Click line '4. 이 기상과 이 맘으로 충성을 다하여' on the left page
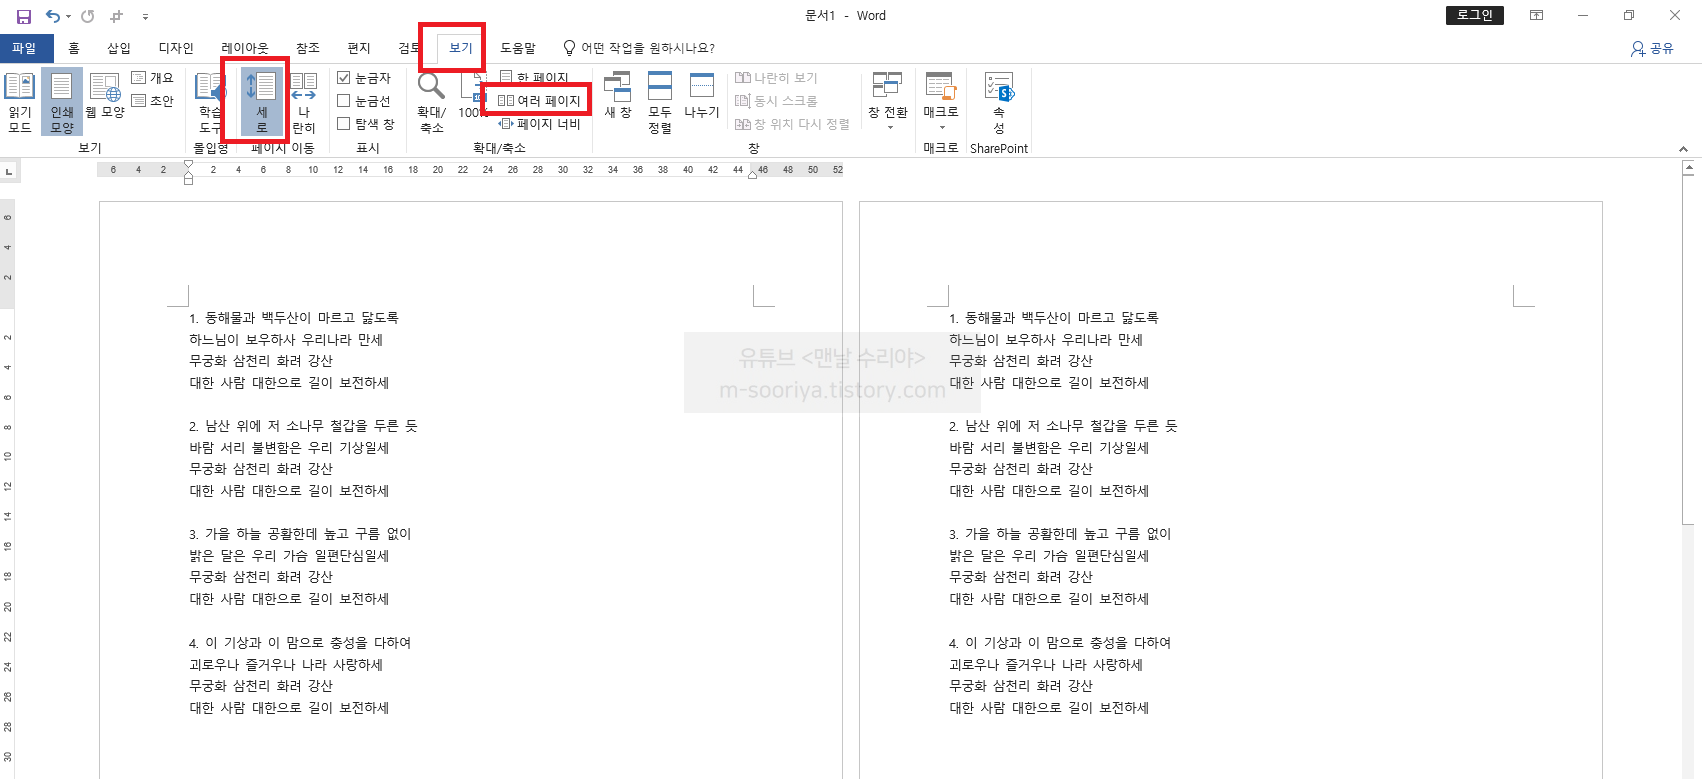 (x=300, y=643)
